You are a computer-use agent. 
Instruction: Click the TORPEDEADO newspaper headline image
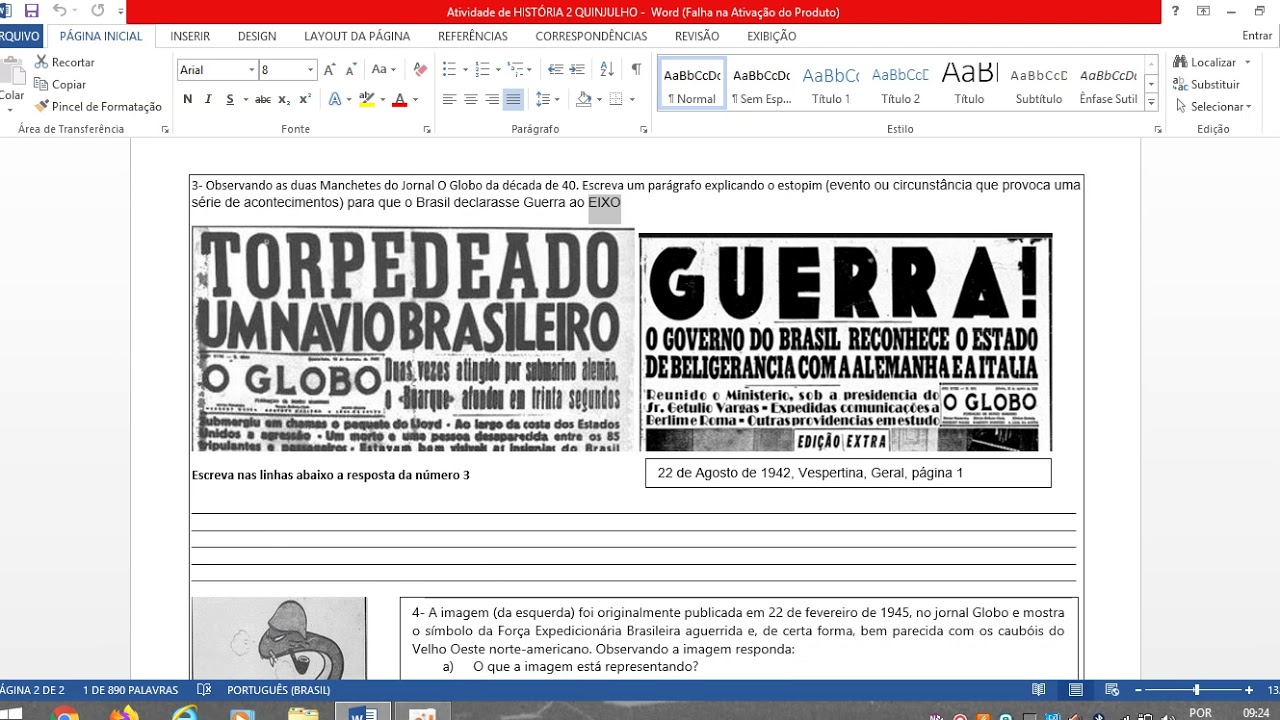point(413,339)
